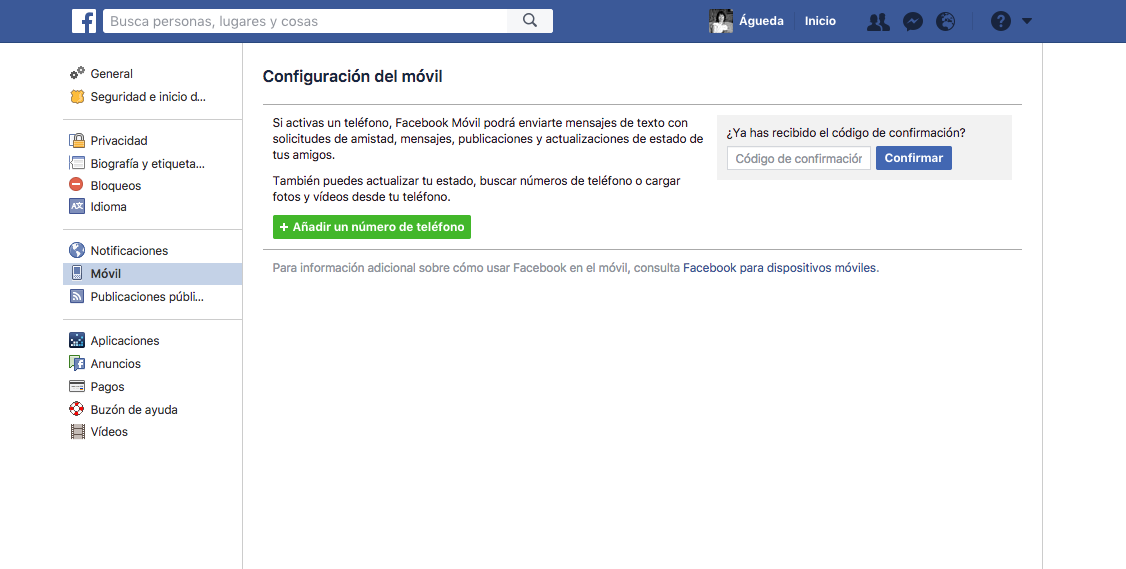The image size is (1126, 569).
Task: Select the Móvil settings section
Action: tap(152, 274)
